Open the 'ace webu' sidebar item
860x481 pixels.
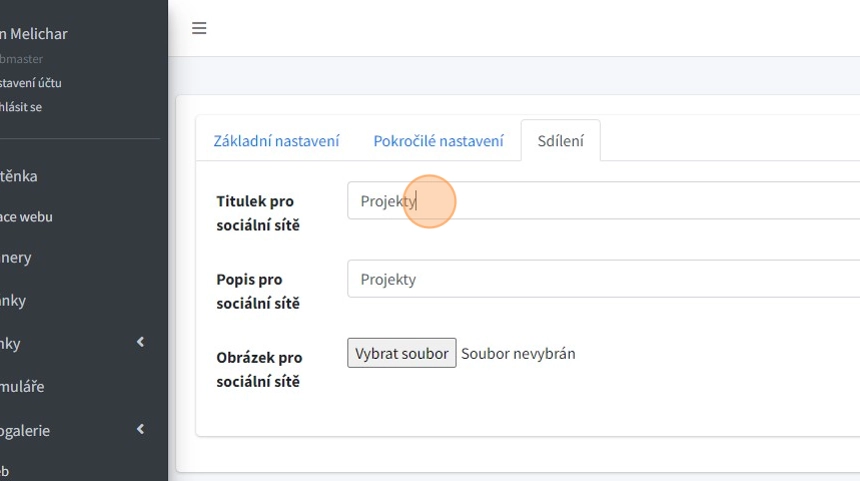[x=27, y=217]
